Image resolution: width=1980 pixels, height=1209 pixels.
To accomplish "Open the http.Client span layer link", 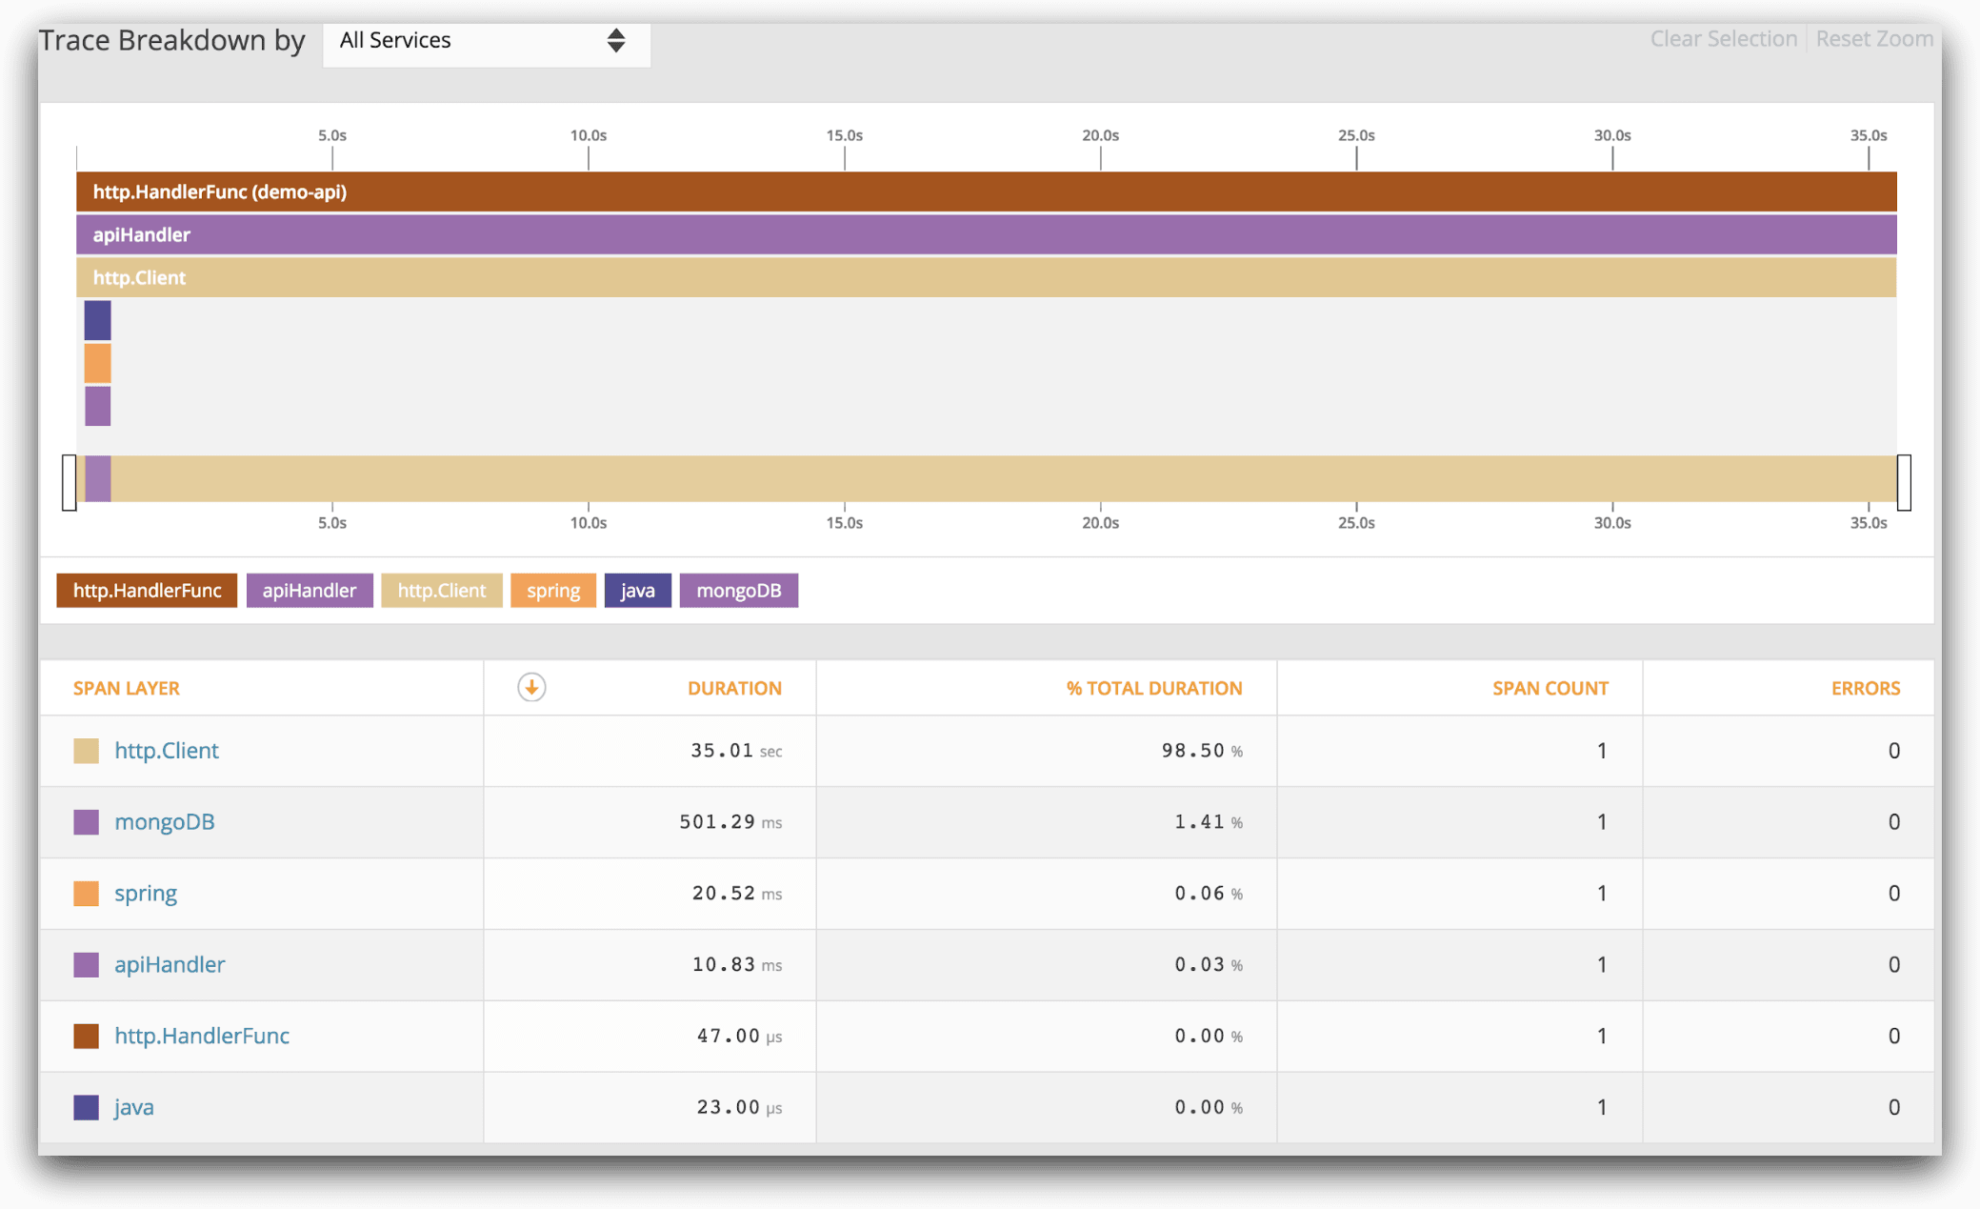I will coord(167,750).
